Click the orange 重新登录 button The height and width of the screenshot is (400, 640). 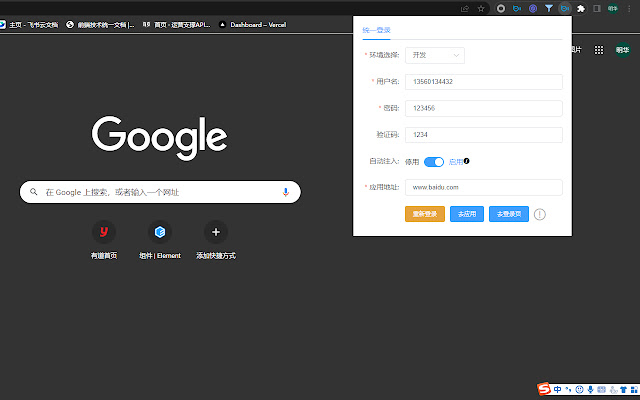coord(425,214)
